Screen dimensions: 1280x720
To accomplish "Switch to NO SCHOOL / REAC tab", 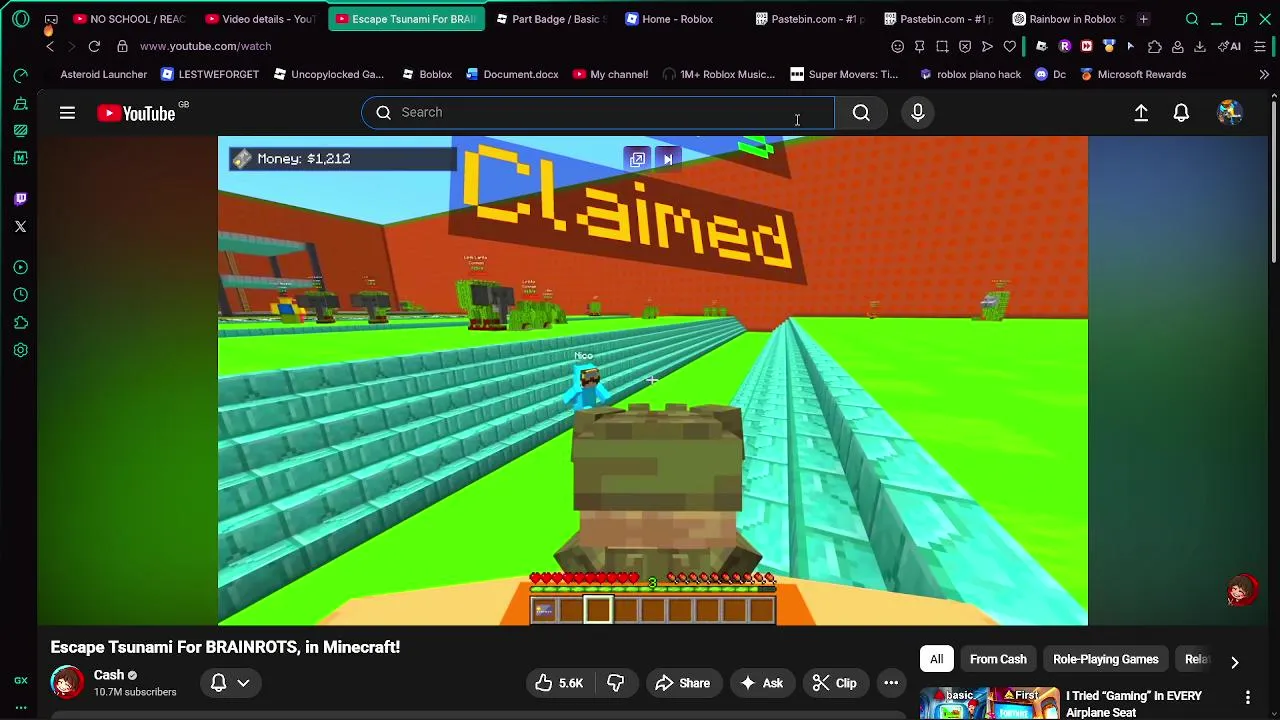I will 129,19.
